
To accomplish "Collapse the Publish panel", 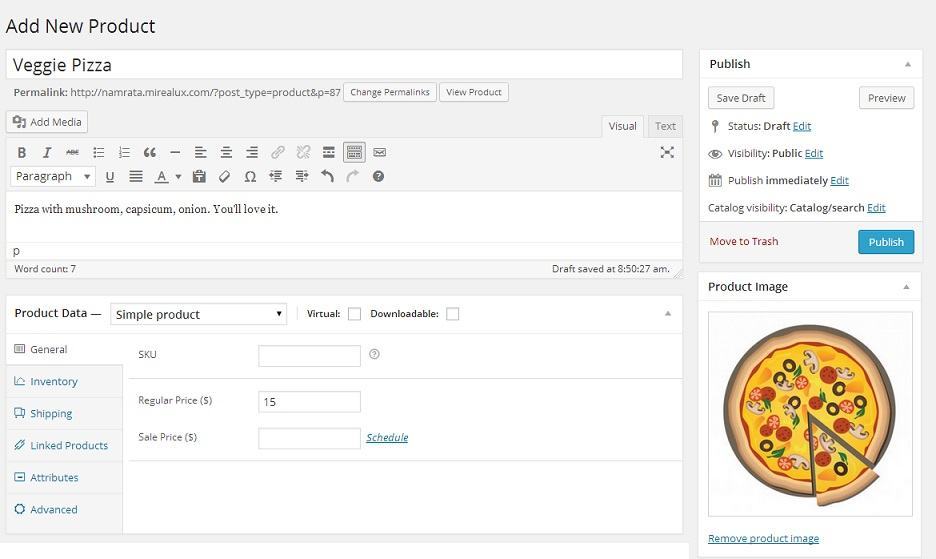I will click(907, 64).
